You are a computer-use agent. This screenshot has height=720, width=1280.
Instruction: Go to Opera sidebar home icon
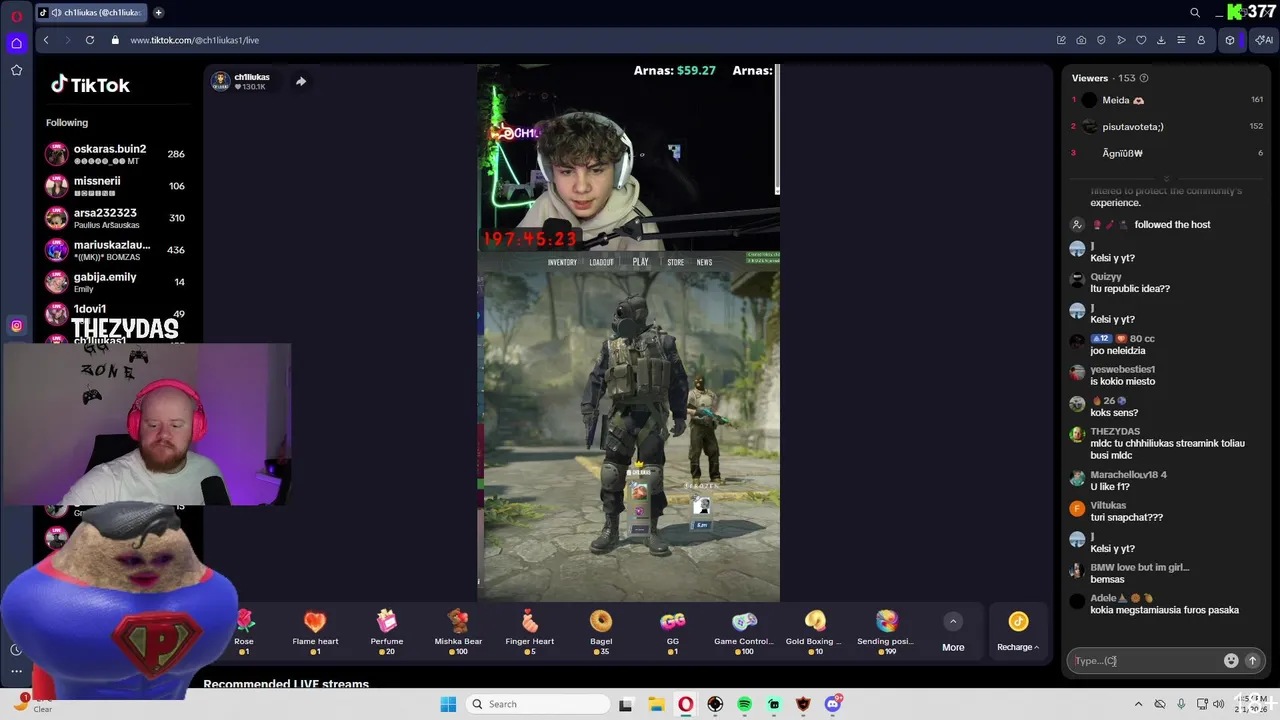tap(16, 43)
